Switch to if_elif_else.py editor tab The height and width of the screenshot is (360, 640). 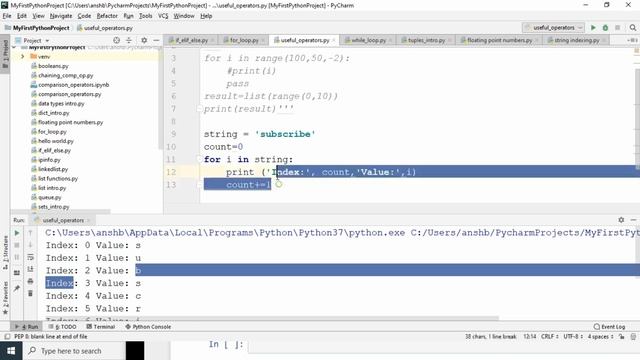click(191, 40)
